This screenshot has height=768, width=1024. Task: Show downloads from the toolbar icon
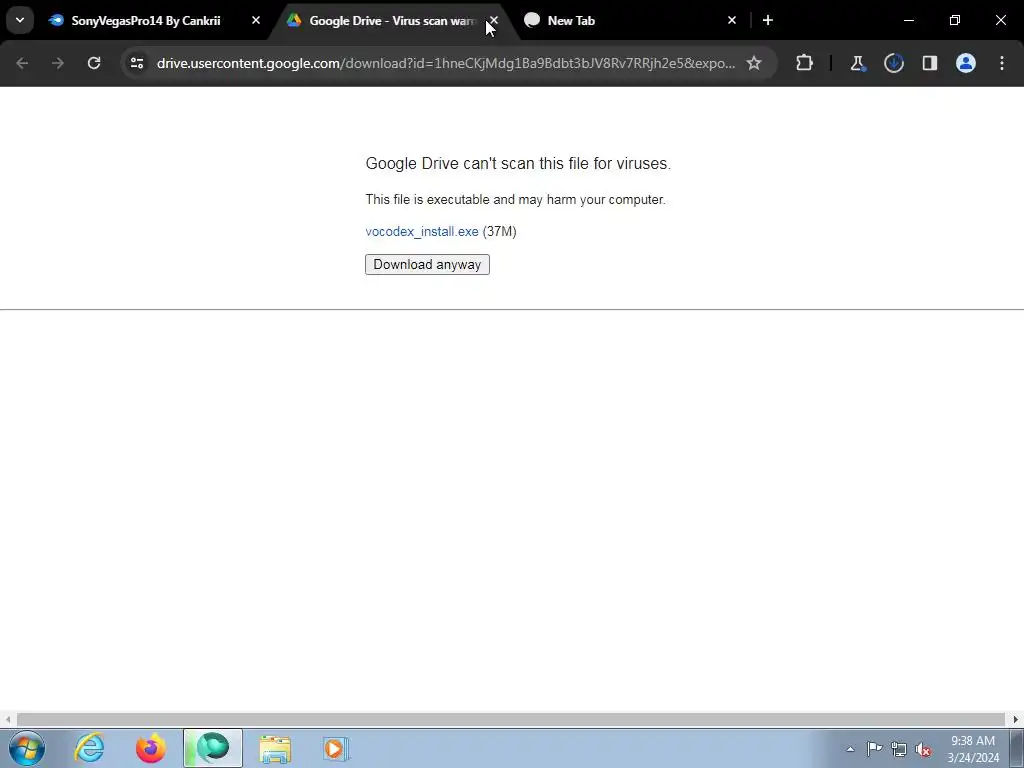coord(893,63)
